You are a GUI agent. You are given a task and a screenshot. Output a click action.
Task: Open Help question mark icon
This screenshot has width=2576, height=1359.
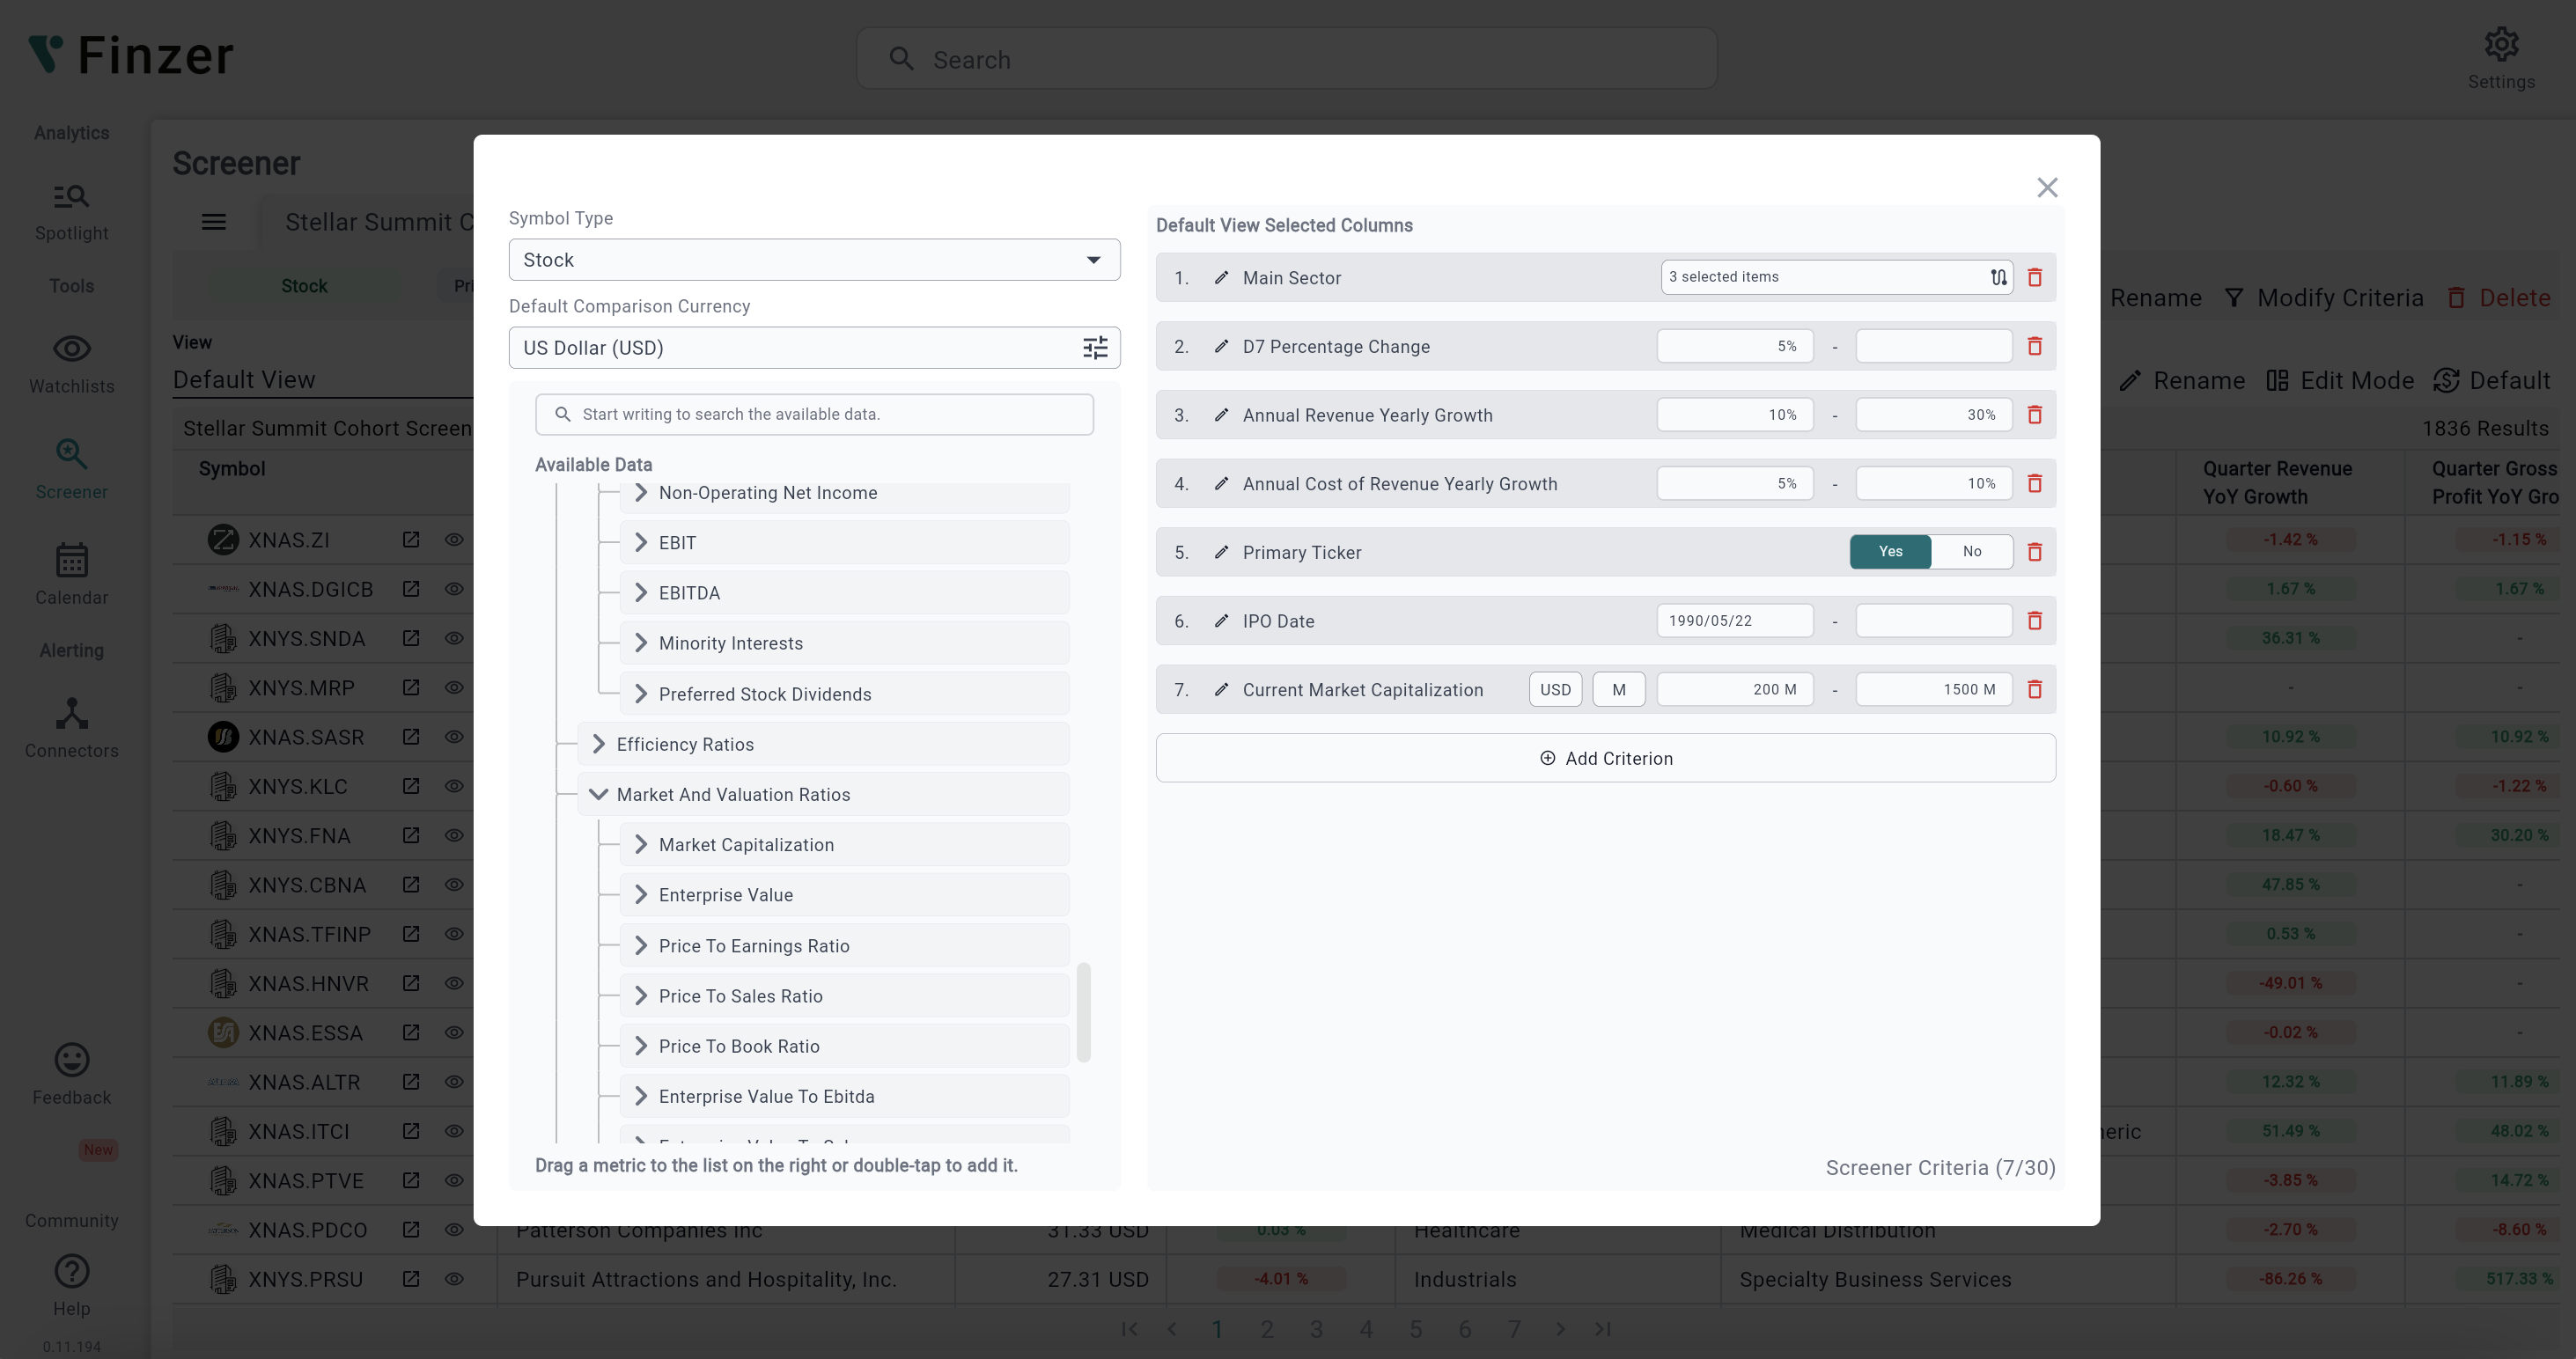click(x=71, y=1272)
